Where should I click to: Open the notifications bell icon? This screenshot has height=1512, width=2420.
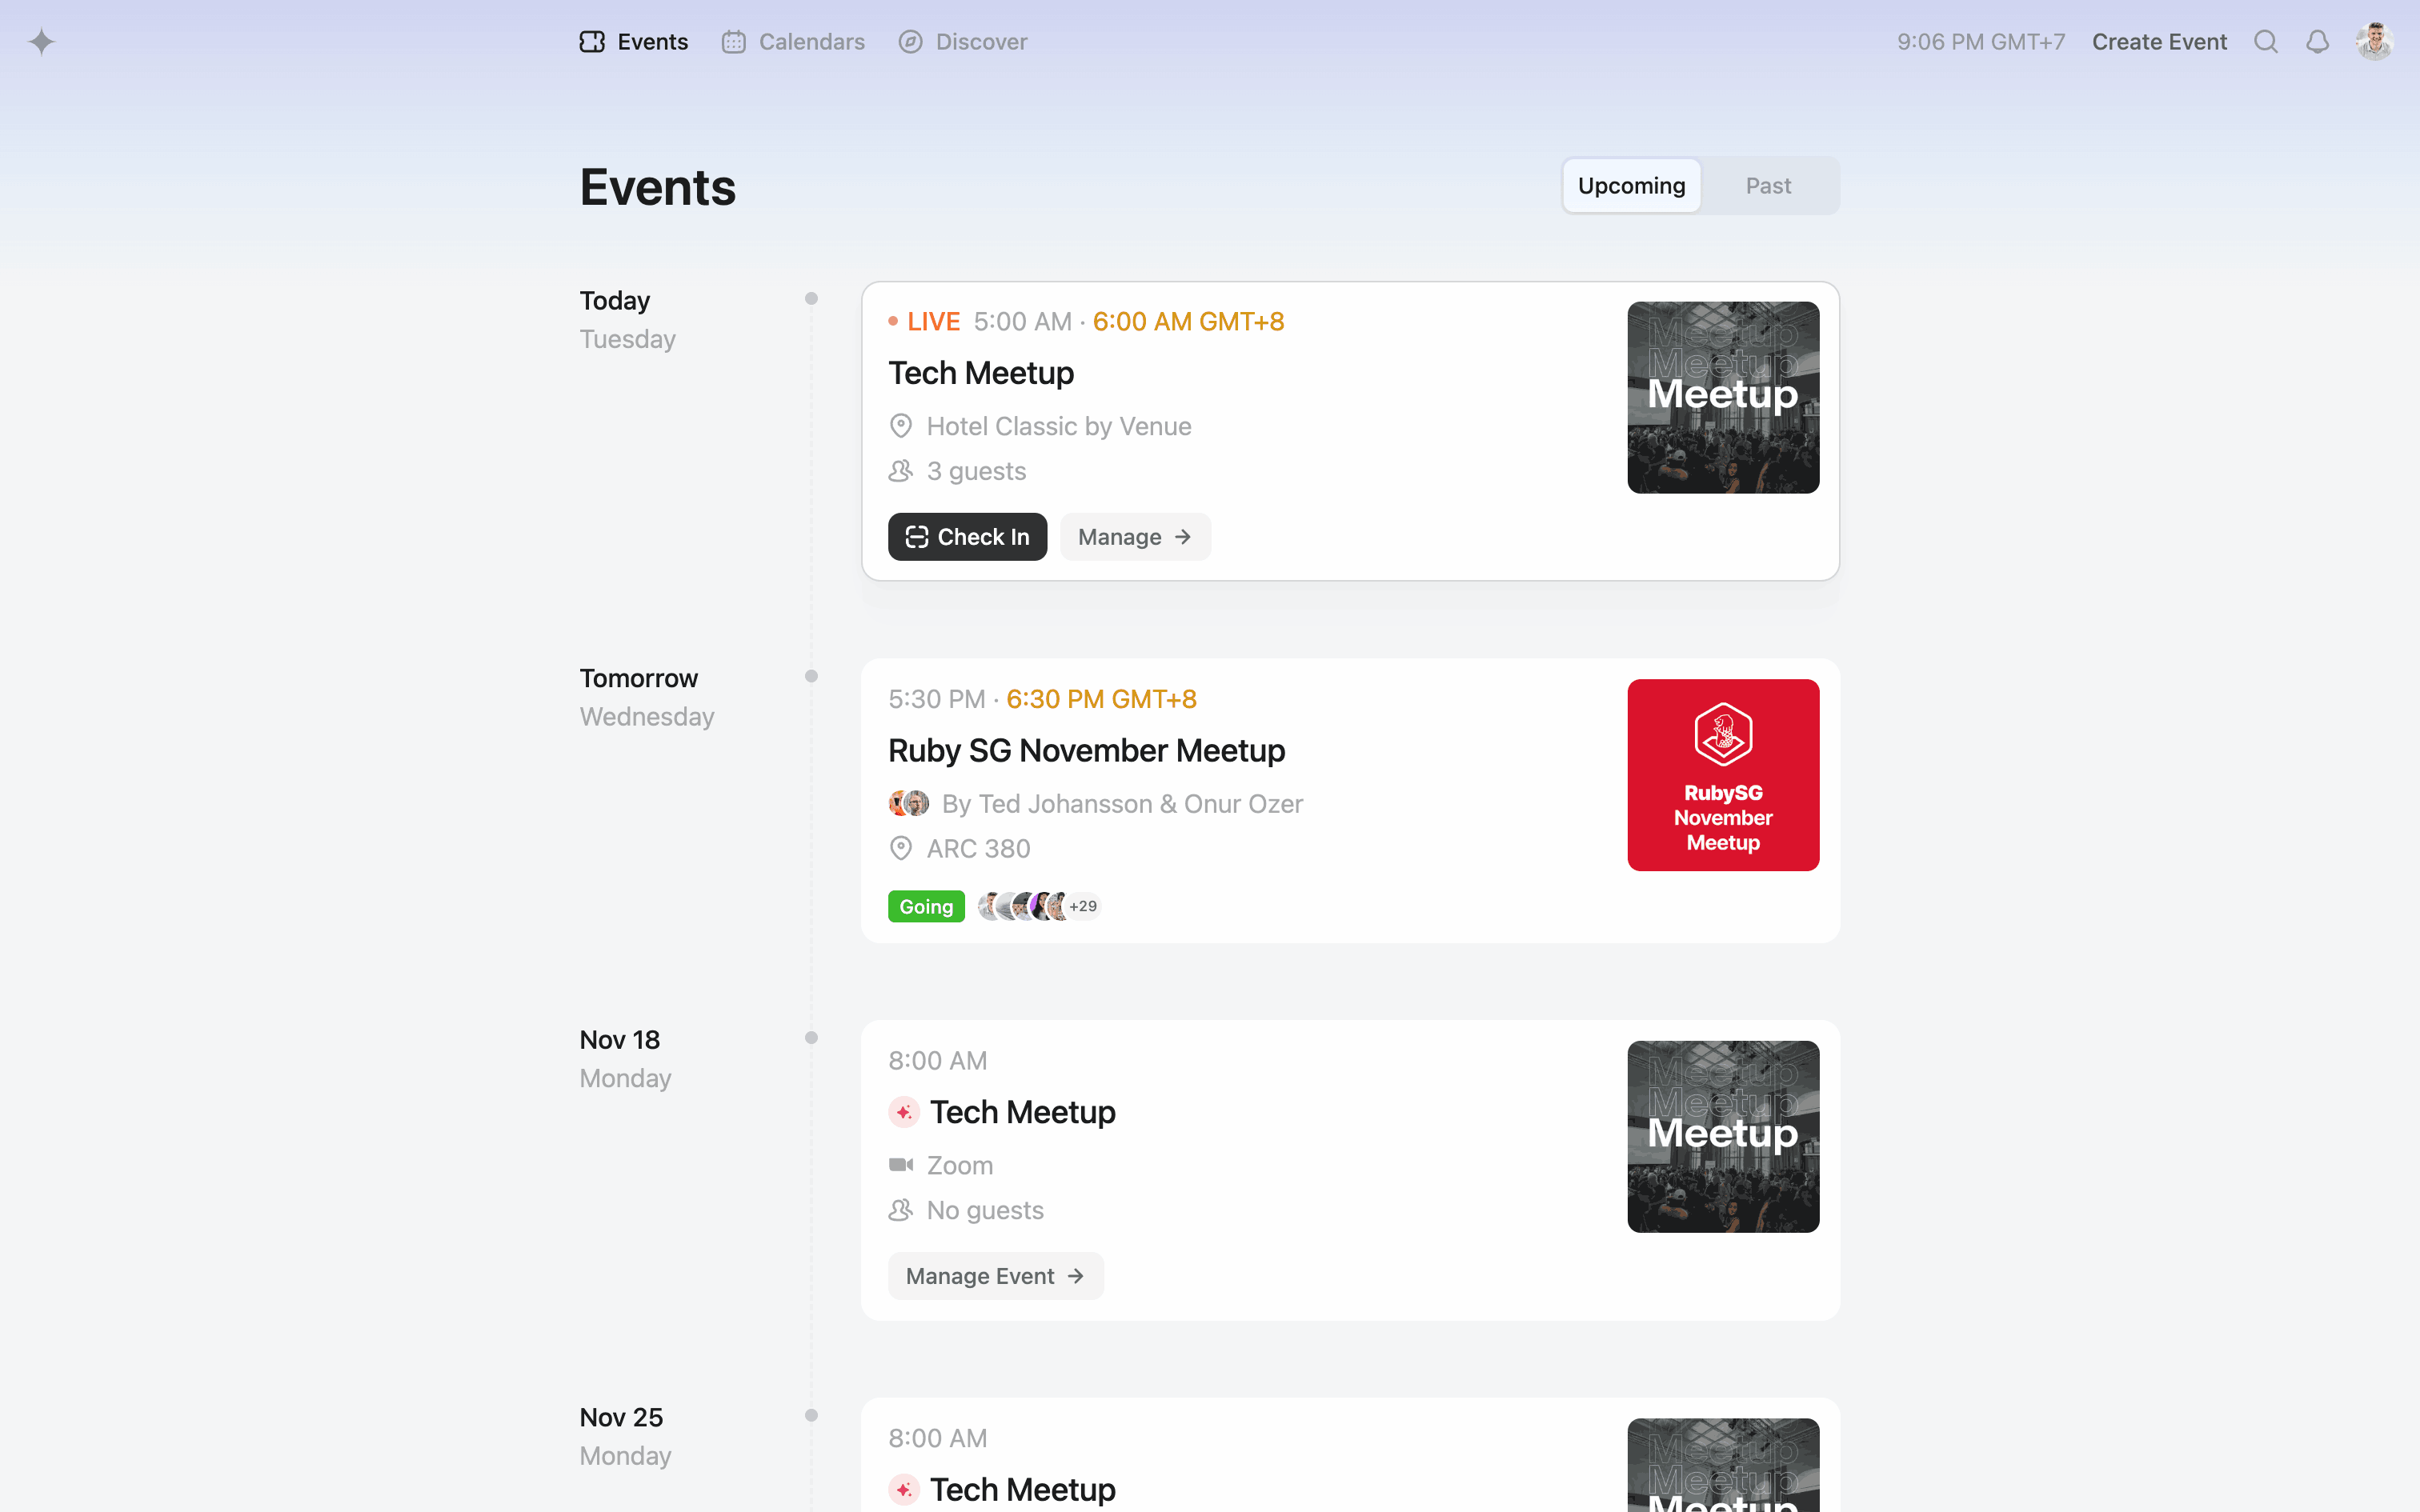[2318, 42]
